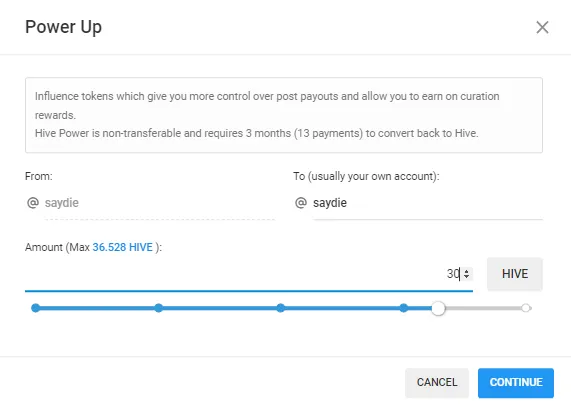Click the @ icon beside To account
The height and width of the screenshot is (409, 571).
pyautogui.click(x=301, y=202)
